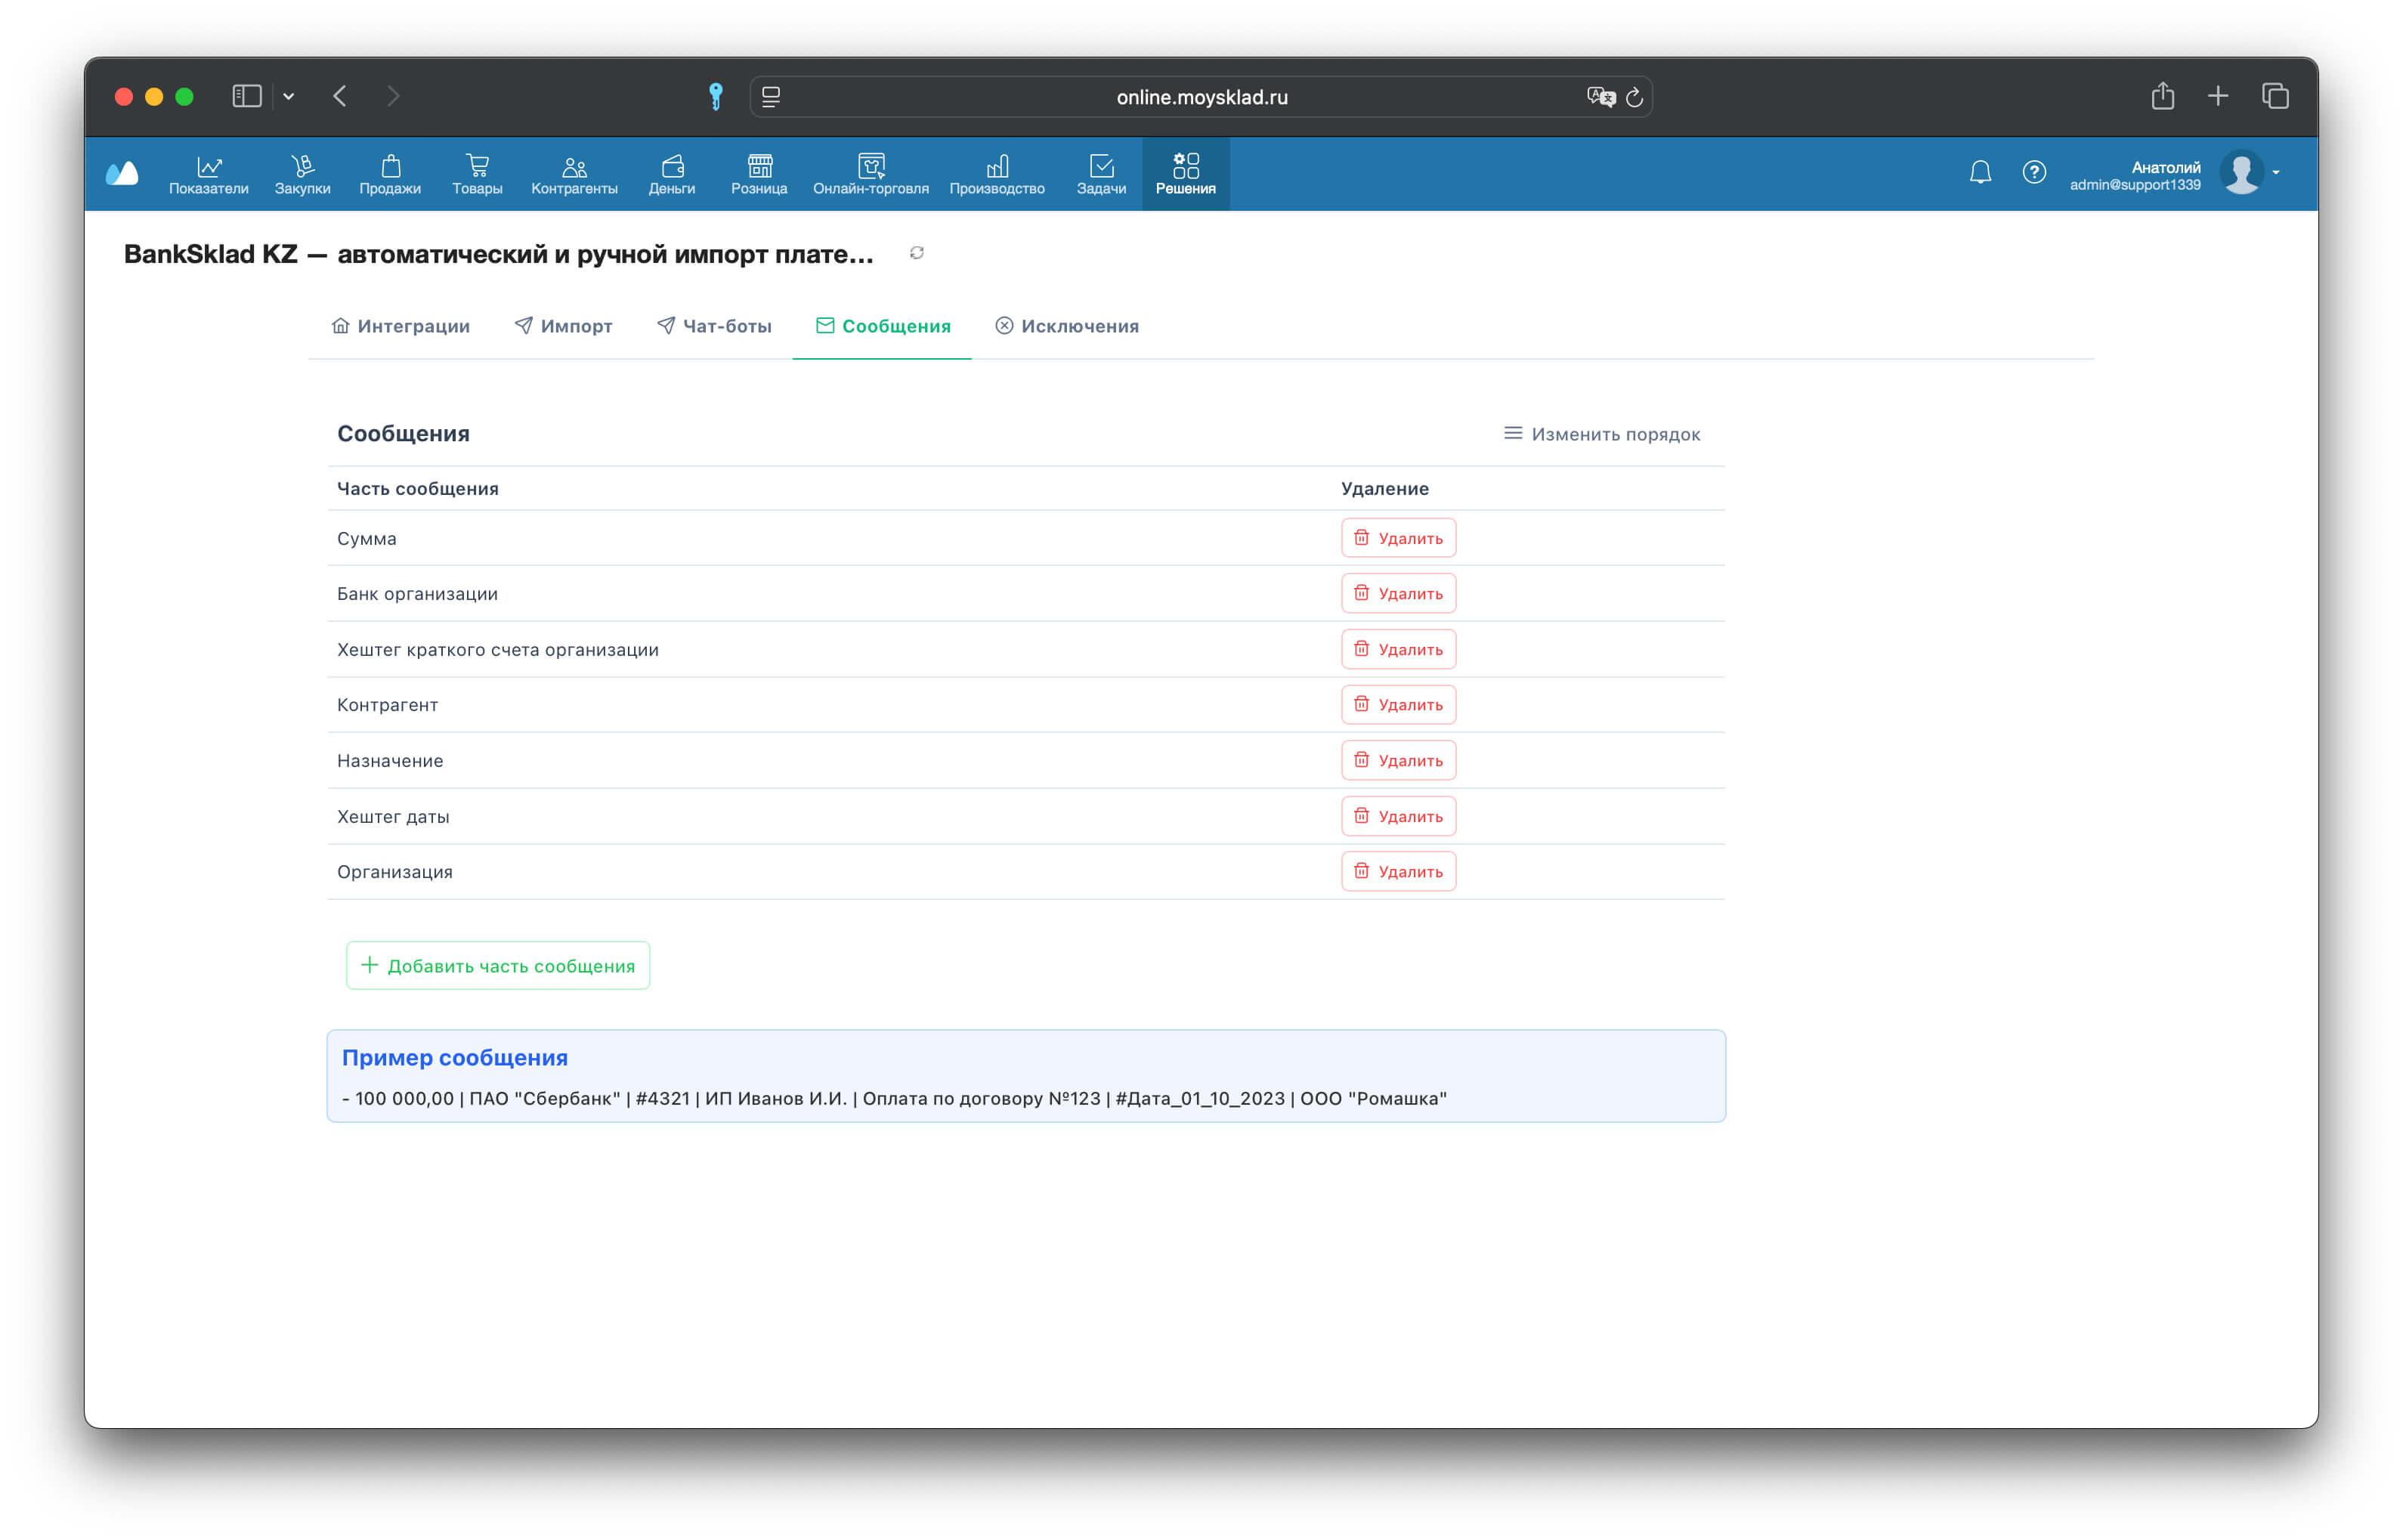Screen dimensions: 2403x1540
Task: Open the Товары section
Action: tap(477, 174)
